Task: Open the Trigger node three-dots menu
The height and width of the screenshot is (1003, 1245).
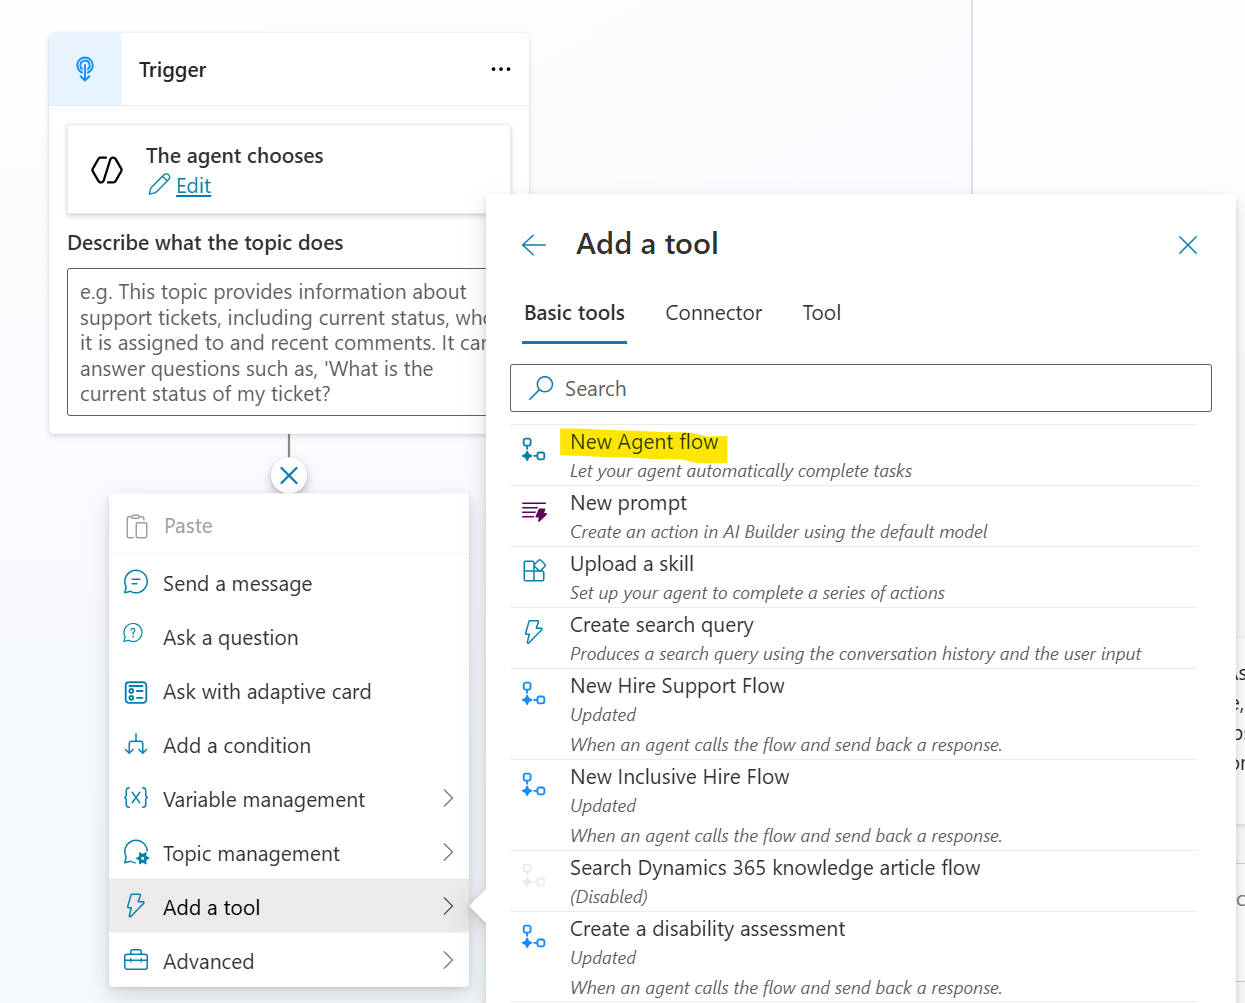Action: tap(500, 69)
